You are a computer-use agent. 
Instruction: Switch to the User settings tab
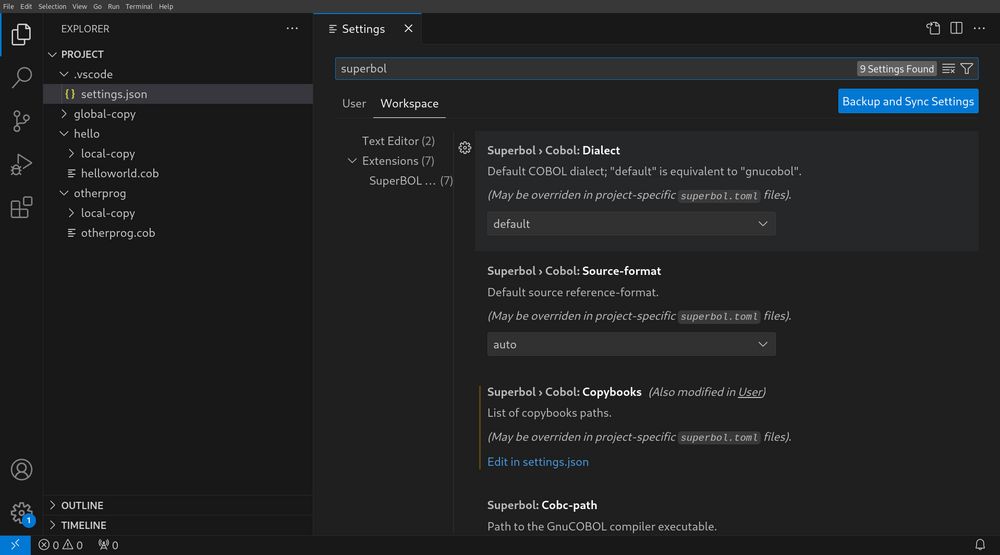click(354, 104)
